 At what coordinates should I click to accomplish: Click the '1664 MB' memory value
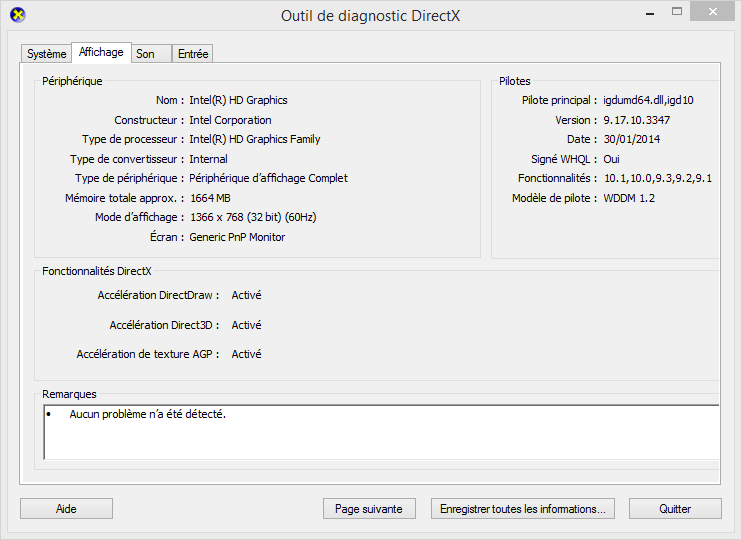(210, 198)
